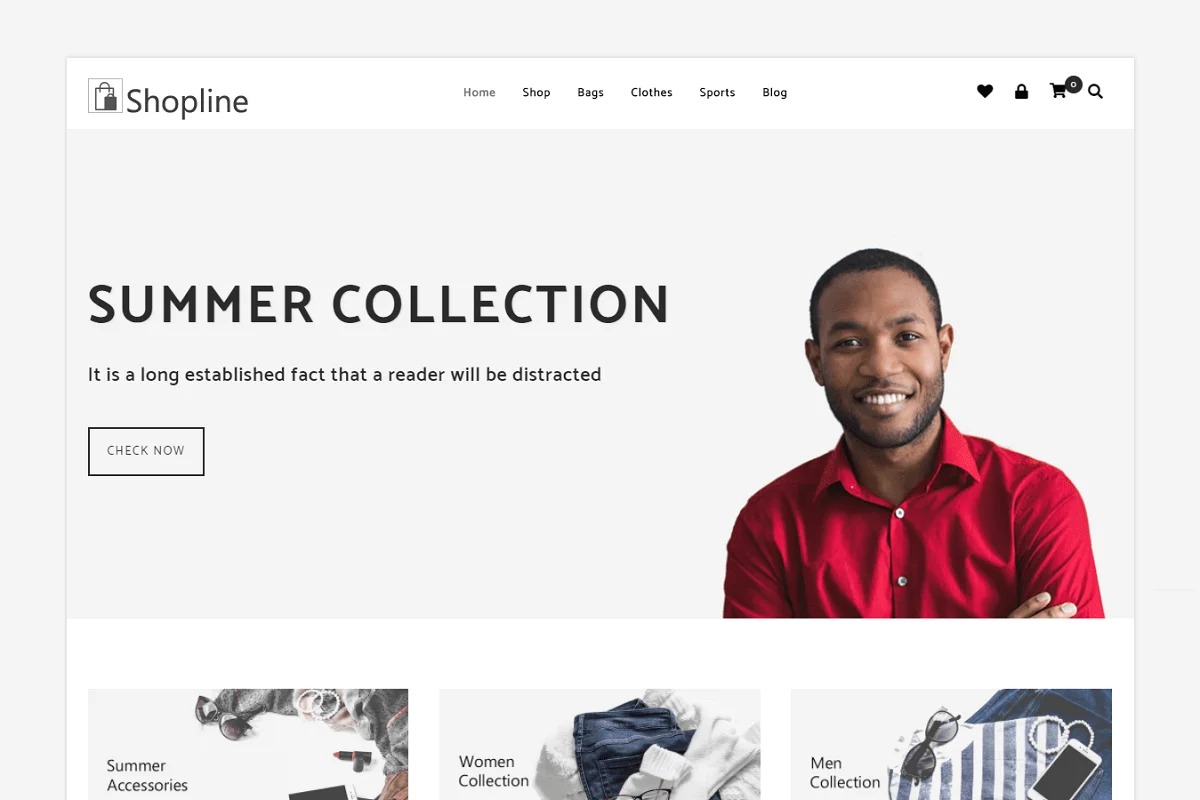Open the Blog page link
The height and width of the screenshot is (800, 1200).
pyautogui.click(x=774, y=92)
